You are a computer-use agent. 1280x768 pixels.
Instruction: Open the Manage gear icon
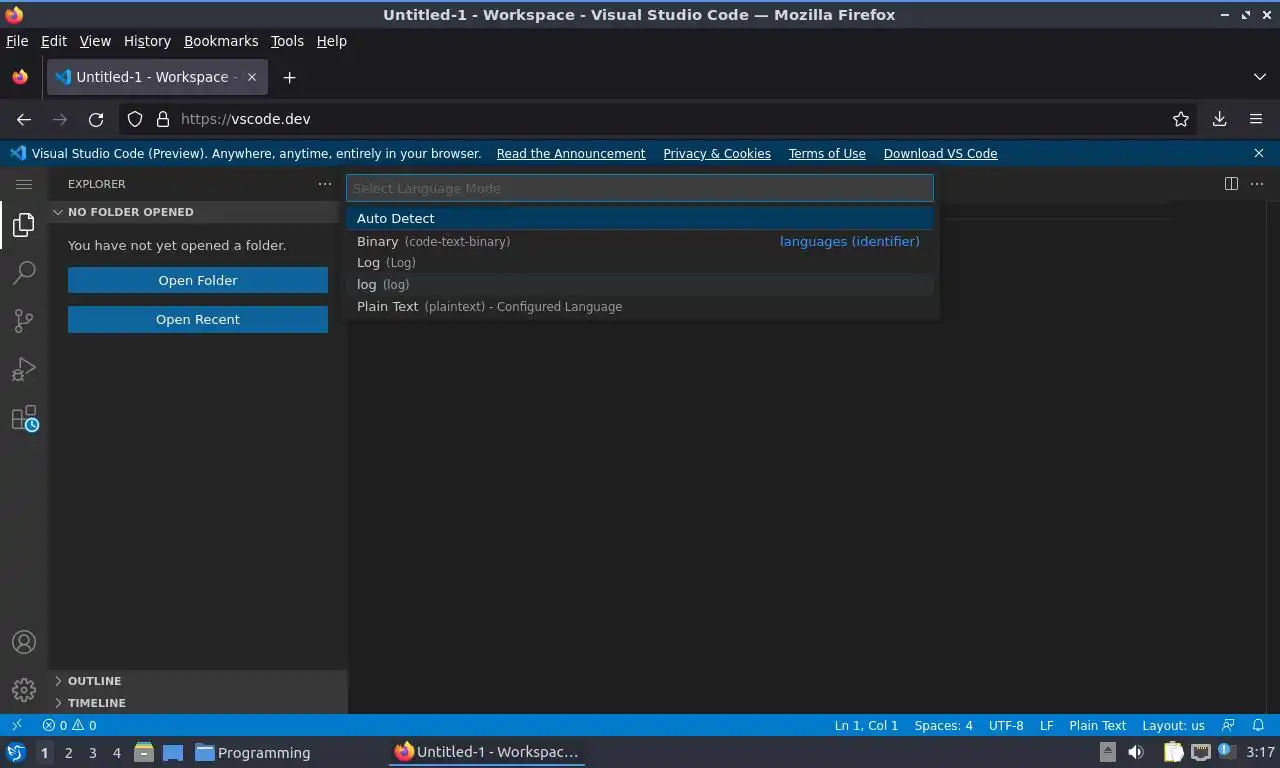[x=24, y=690]
